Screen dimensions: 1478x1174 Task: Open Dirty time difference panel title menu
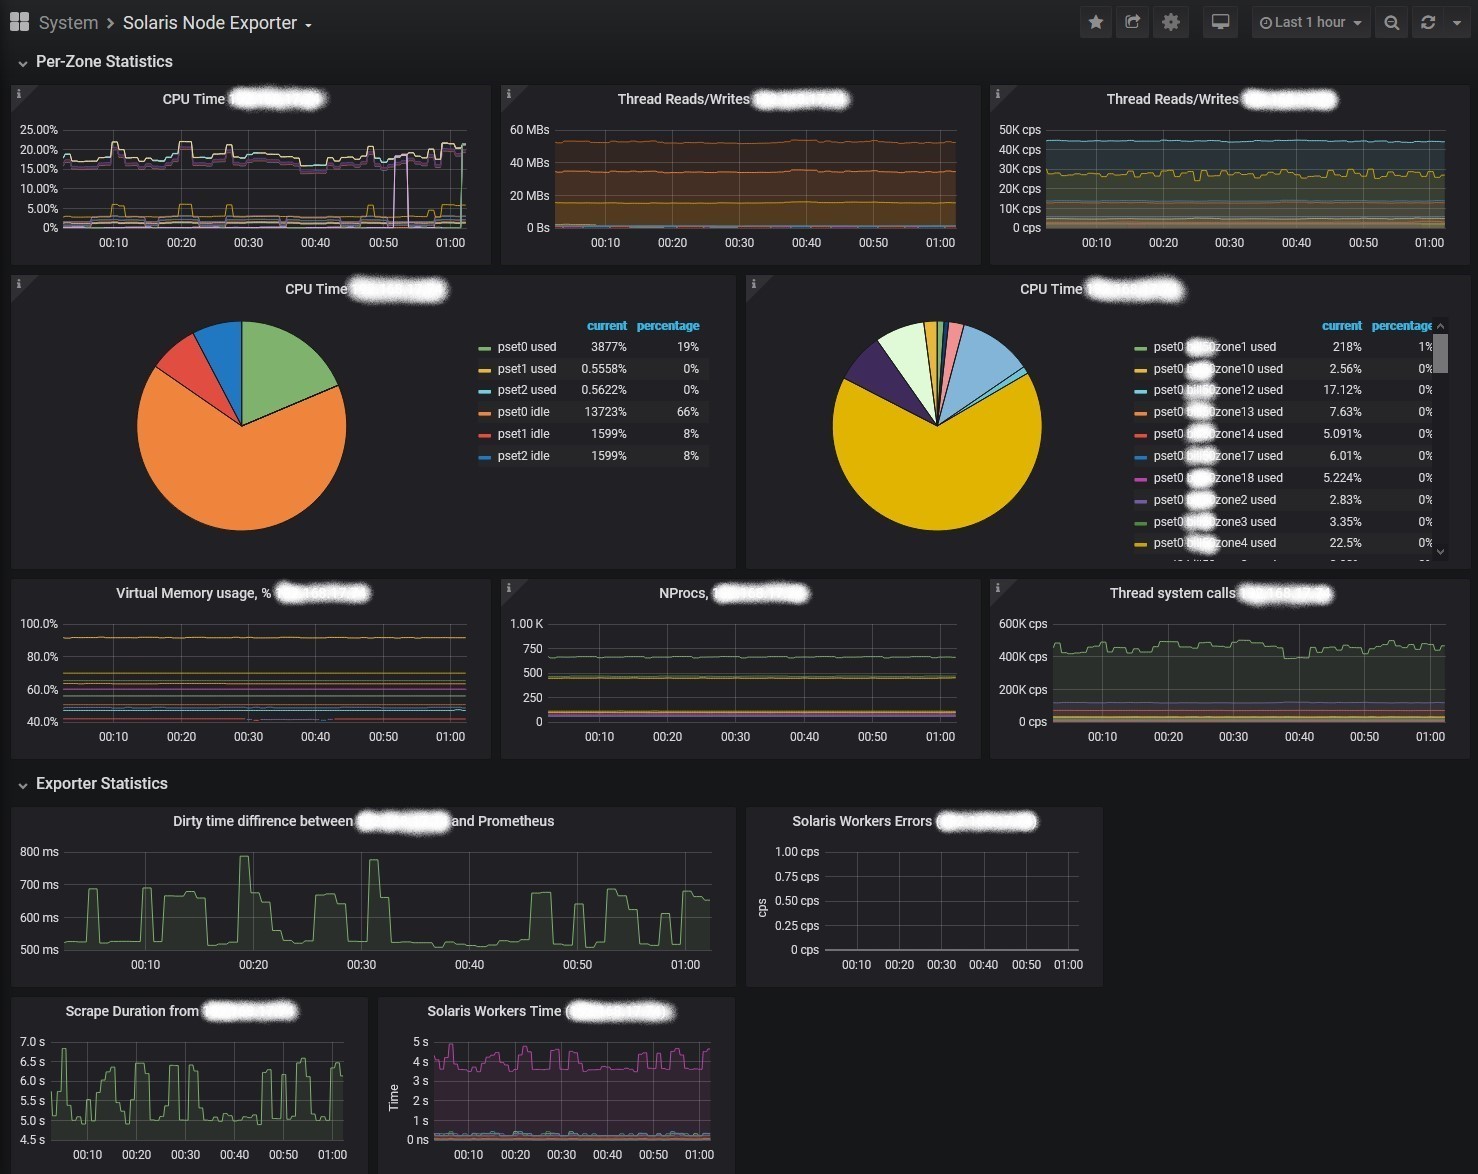(363, 821)
